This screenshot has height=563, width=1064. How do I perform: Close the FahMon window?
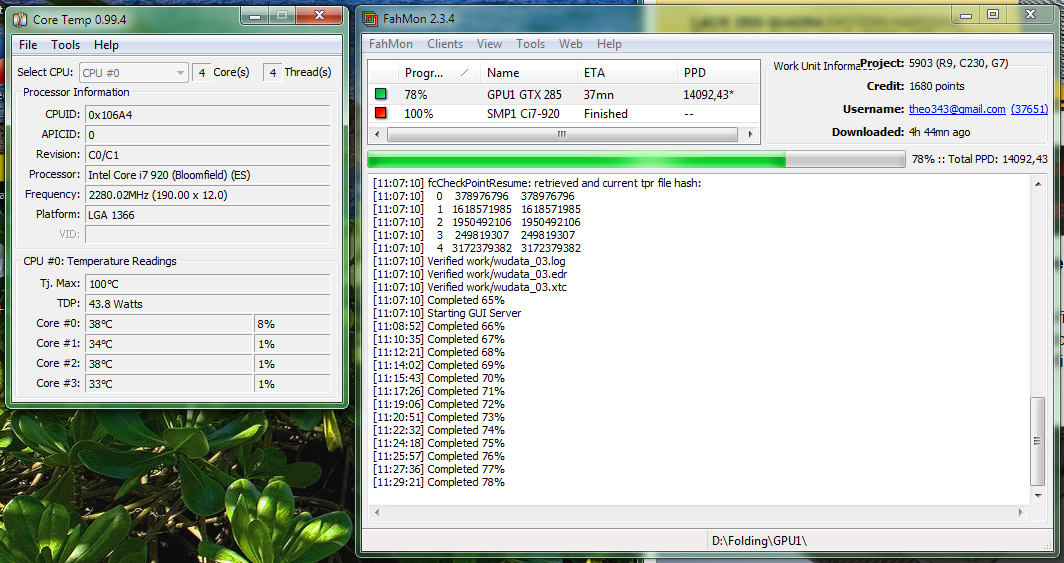(x=1031, y=15)
